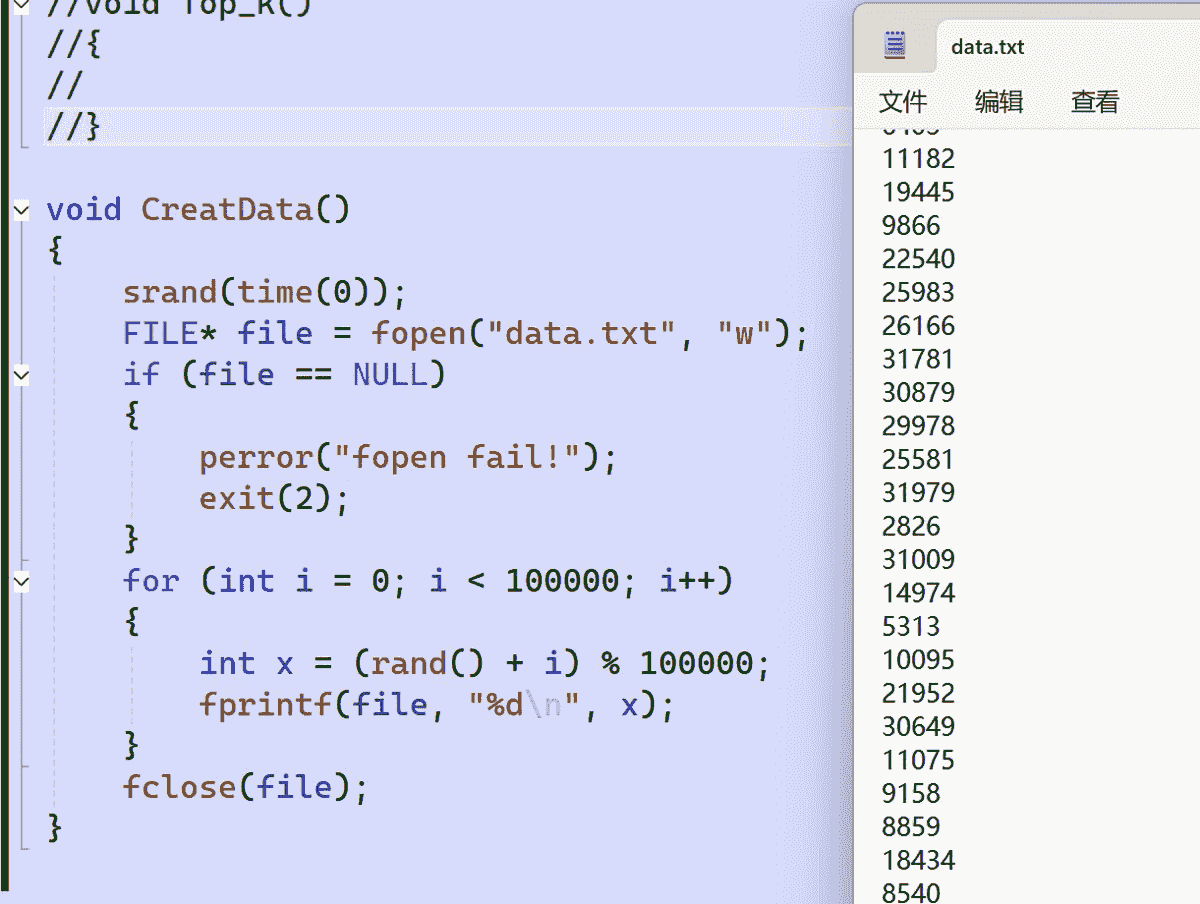Screen dimensions: 1200x904
Task: Click the value 11075 in data.txt
Action: tap(918, 760)
